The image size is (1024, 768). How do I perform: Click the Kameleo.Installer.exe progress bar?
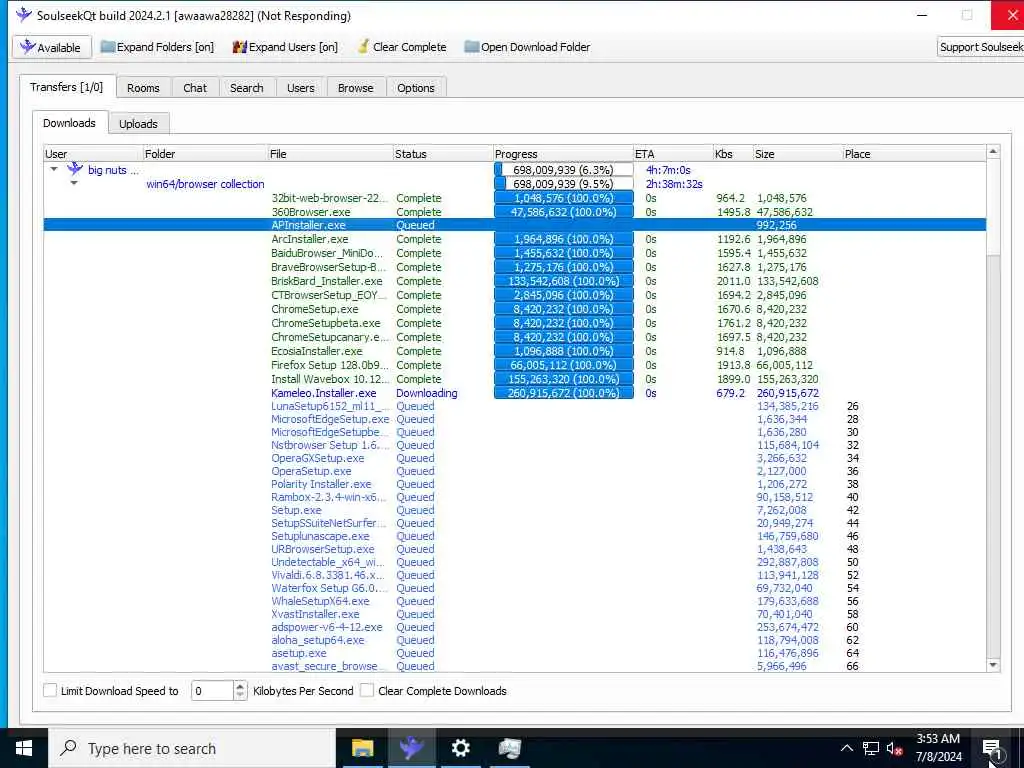pos(564,393)
